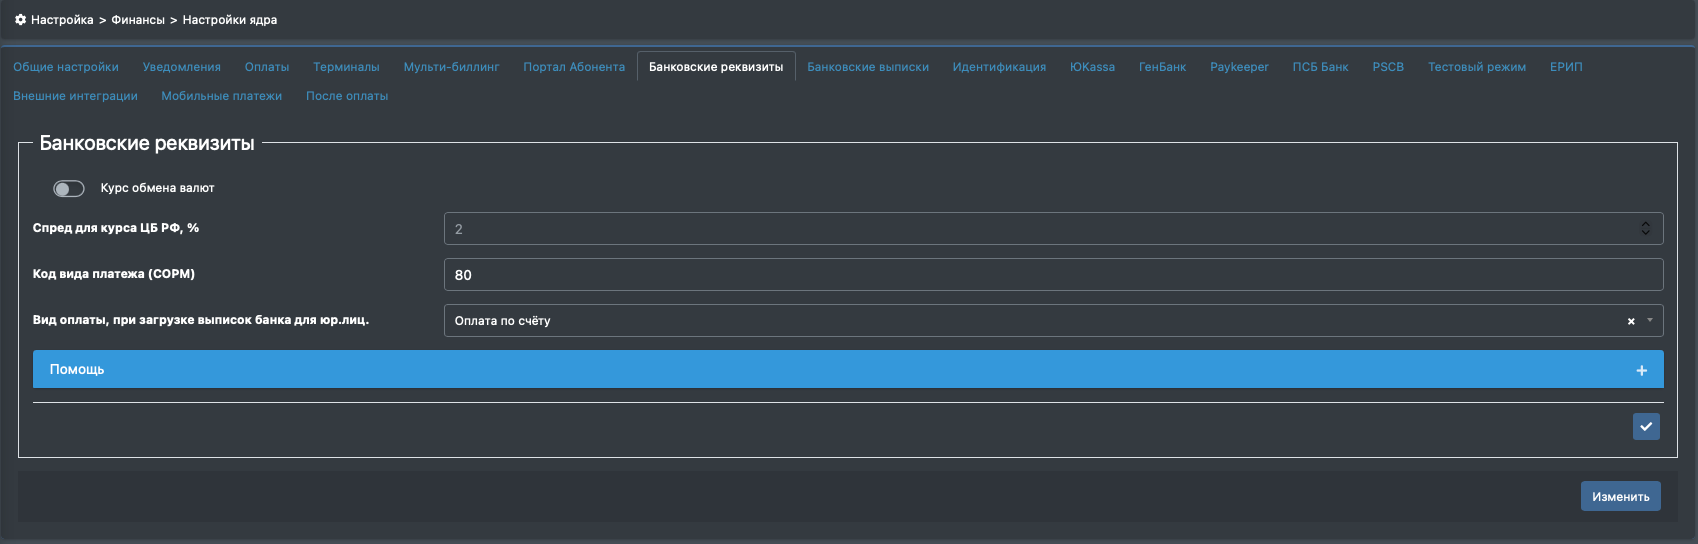The height and width of the screenshot is (544, 1698).
Task: Expand the Помощь panel with plus icon
Action: pos(1641,371)
